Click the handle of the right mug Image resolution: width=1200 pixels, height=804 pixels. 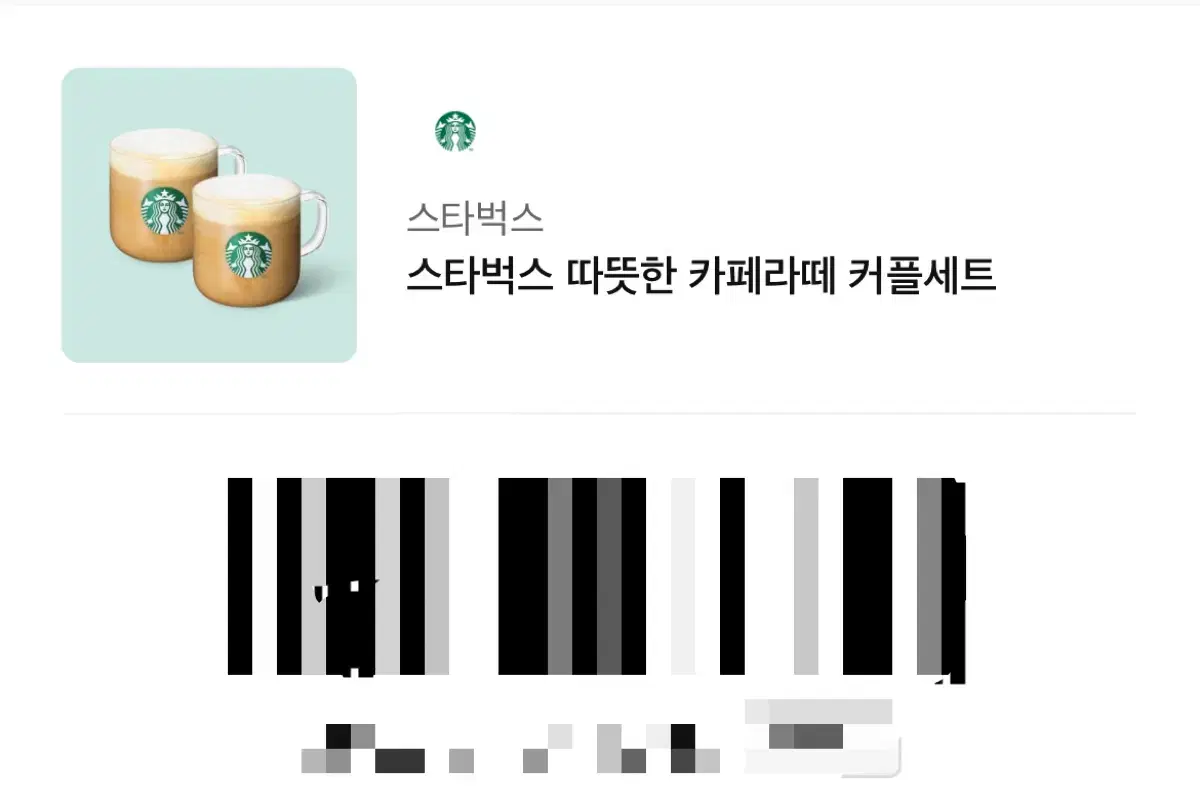pos(312,229)
